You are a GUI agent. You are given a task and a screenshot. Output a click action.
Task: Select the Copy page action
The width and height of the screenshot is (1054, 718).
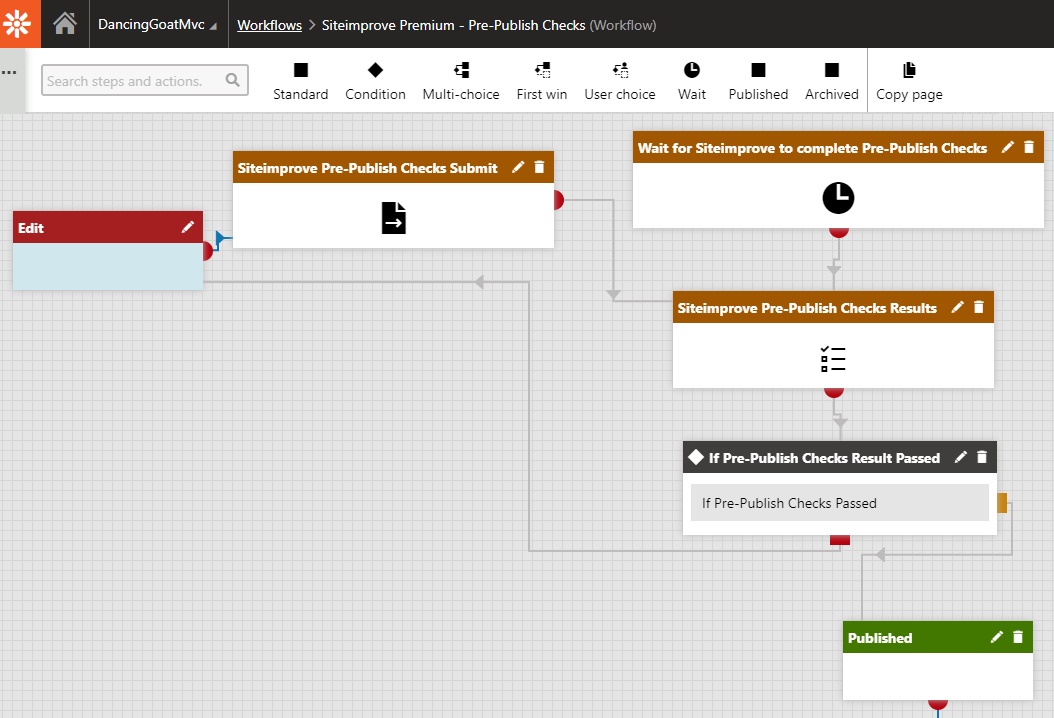(909, 81)
